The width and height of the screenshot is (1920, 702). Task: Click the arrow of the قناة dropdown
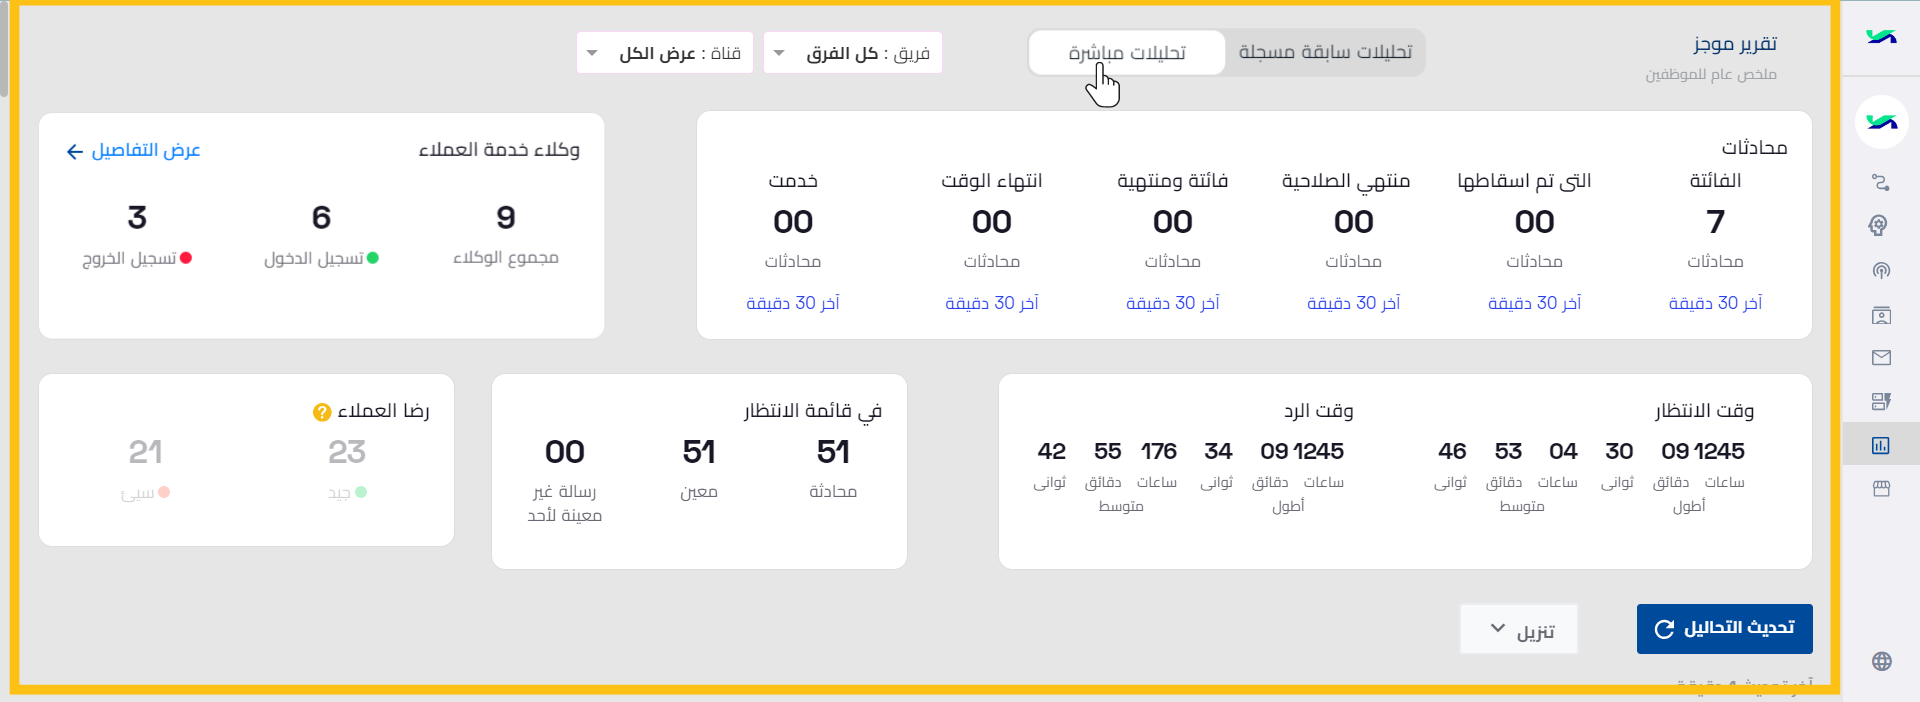tap(592, 53)
